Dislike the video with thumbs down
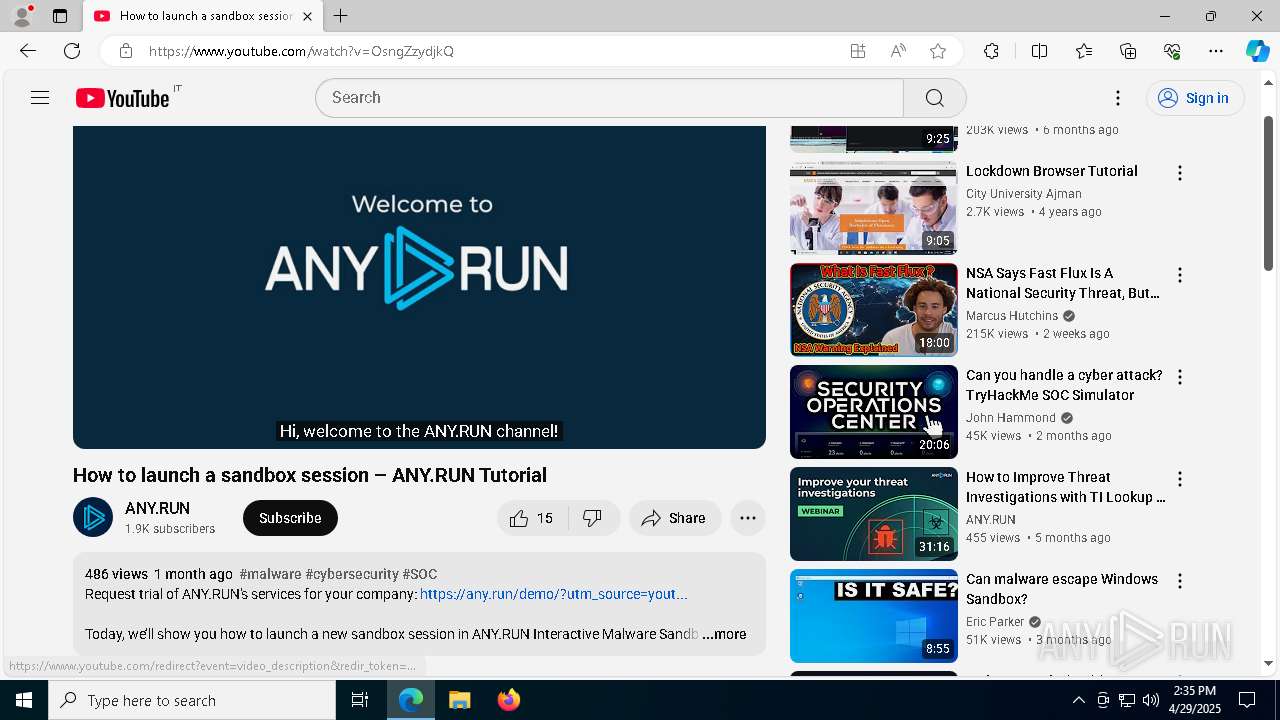1280x720 pixels. (x=593, y=518)
